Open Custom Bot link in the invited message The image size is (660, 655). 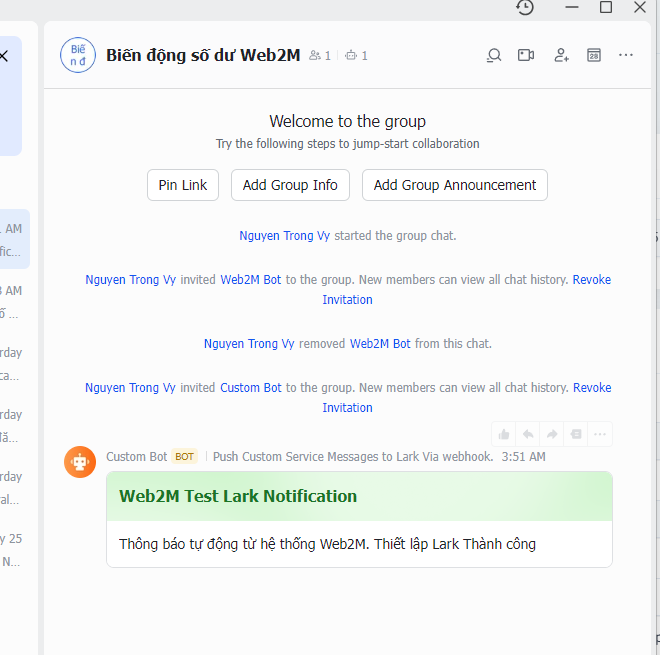[251, 388]
